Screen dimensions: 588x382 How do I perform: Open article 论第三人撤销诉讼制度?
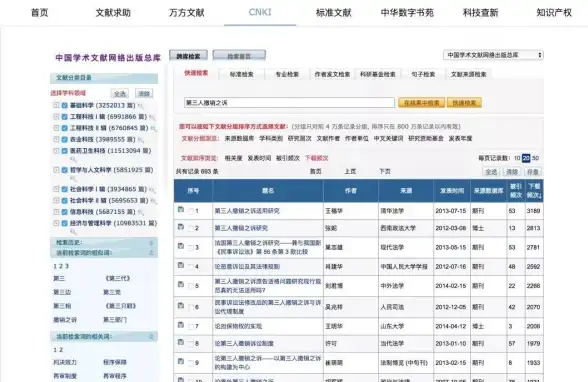(x=244, y=343)
